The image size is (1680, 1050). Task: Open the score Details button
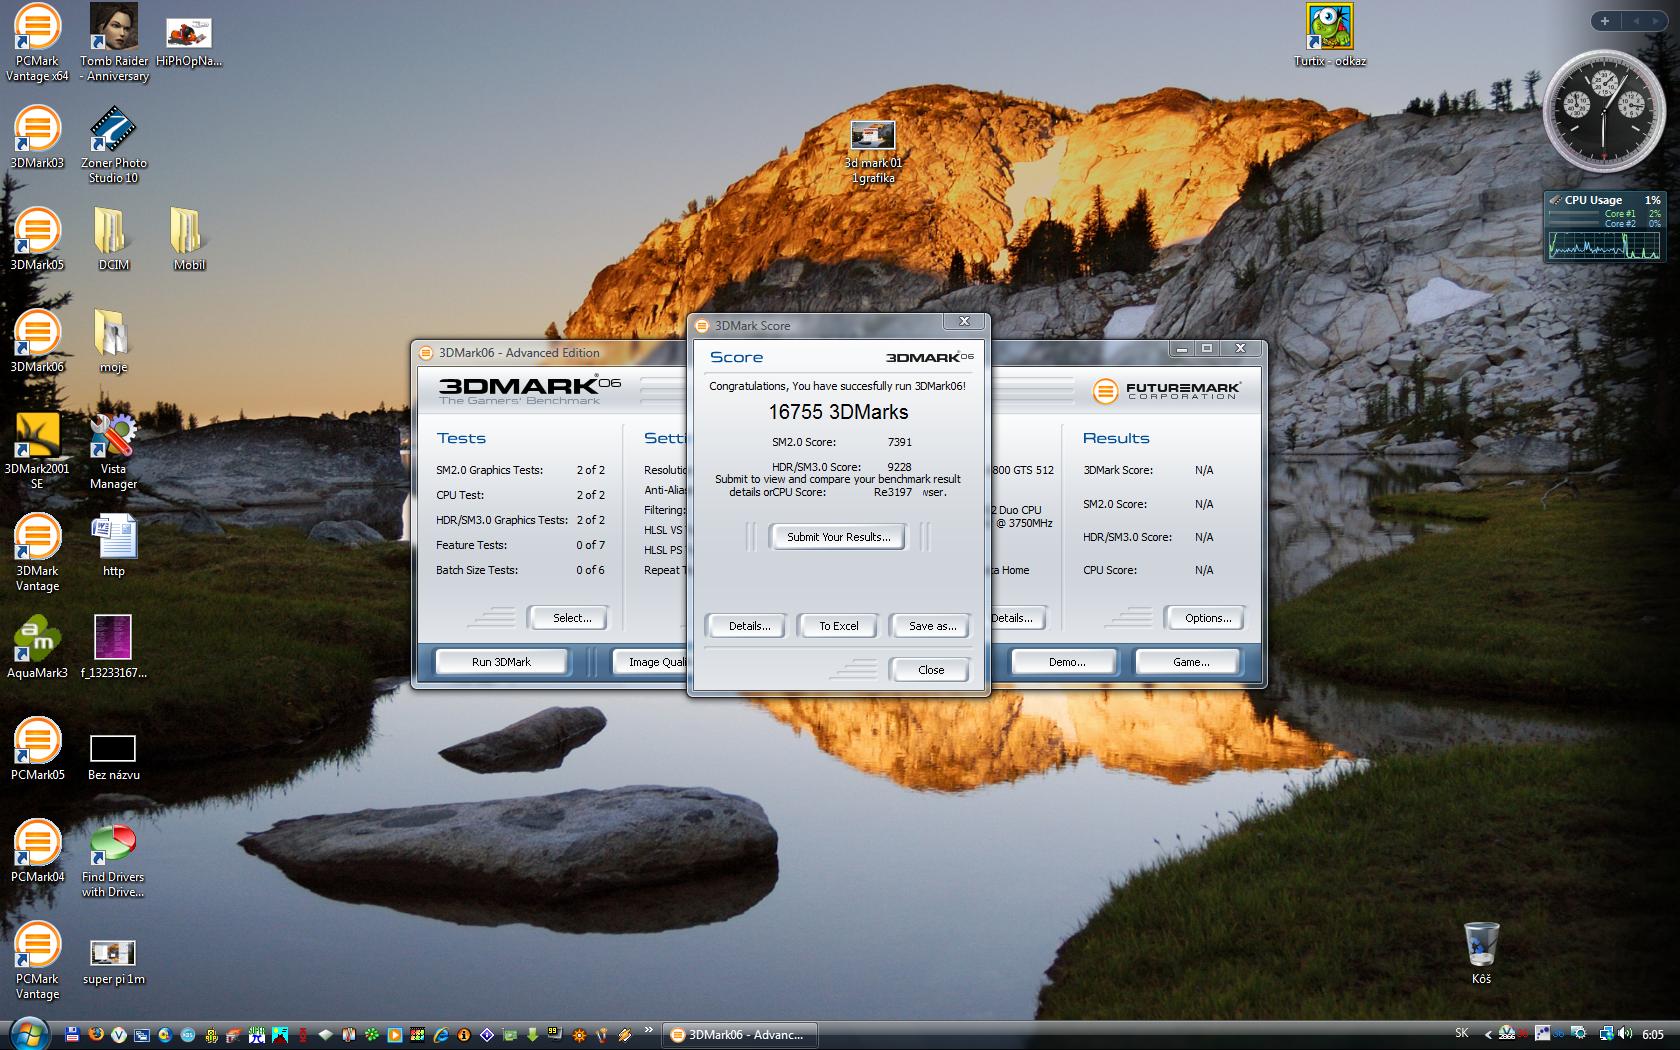click(x=749, y=626)
